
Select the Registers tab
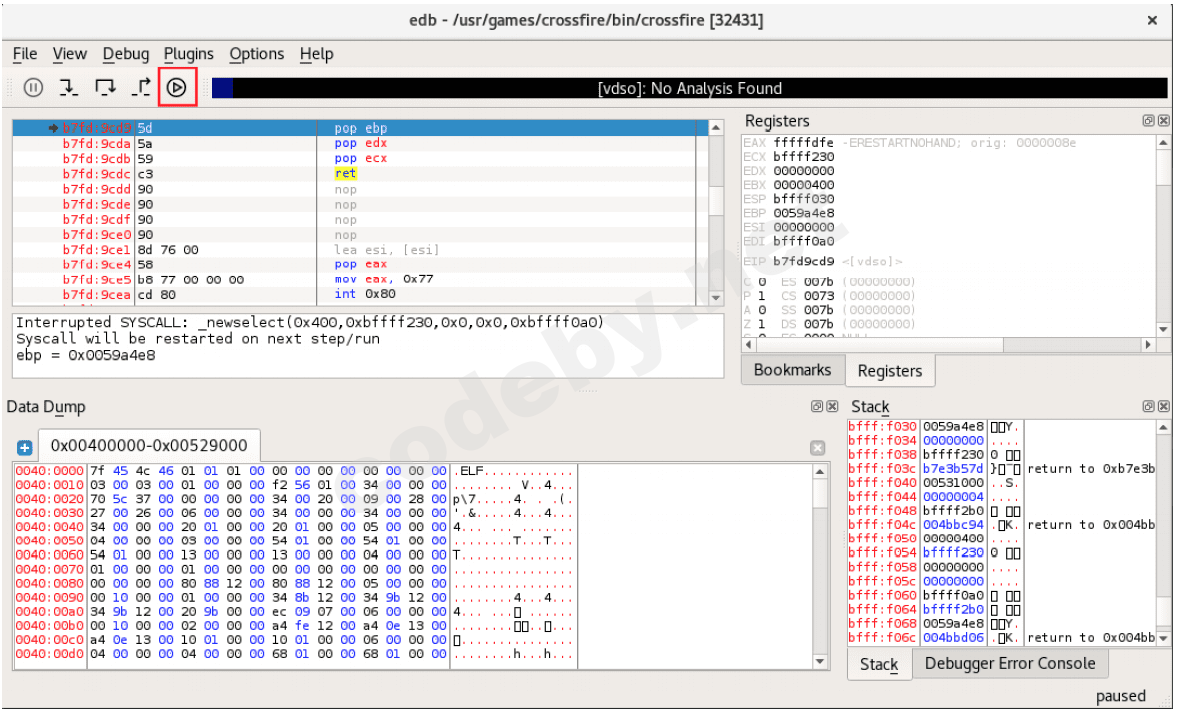click(x=890, y=371)
